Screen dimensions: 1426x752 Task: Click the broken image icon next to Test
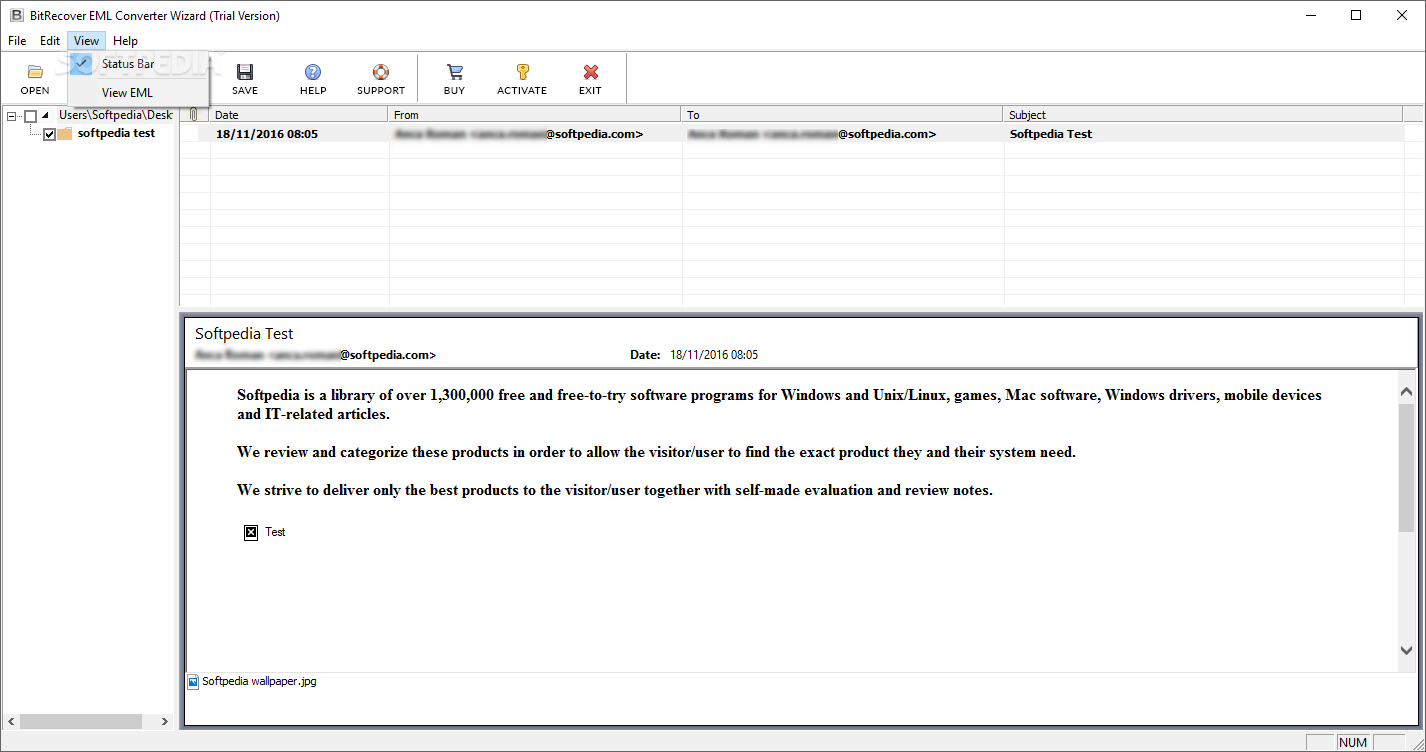[251, 532]
